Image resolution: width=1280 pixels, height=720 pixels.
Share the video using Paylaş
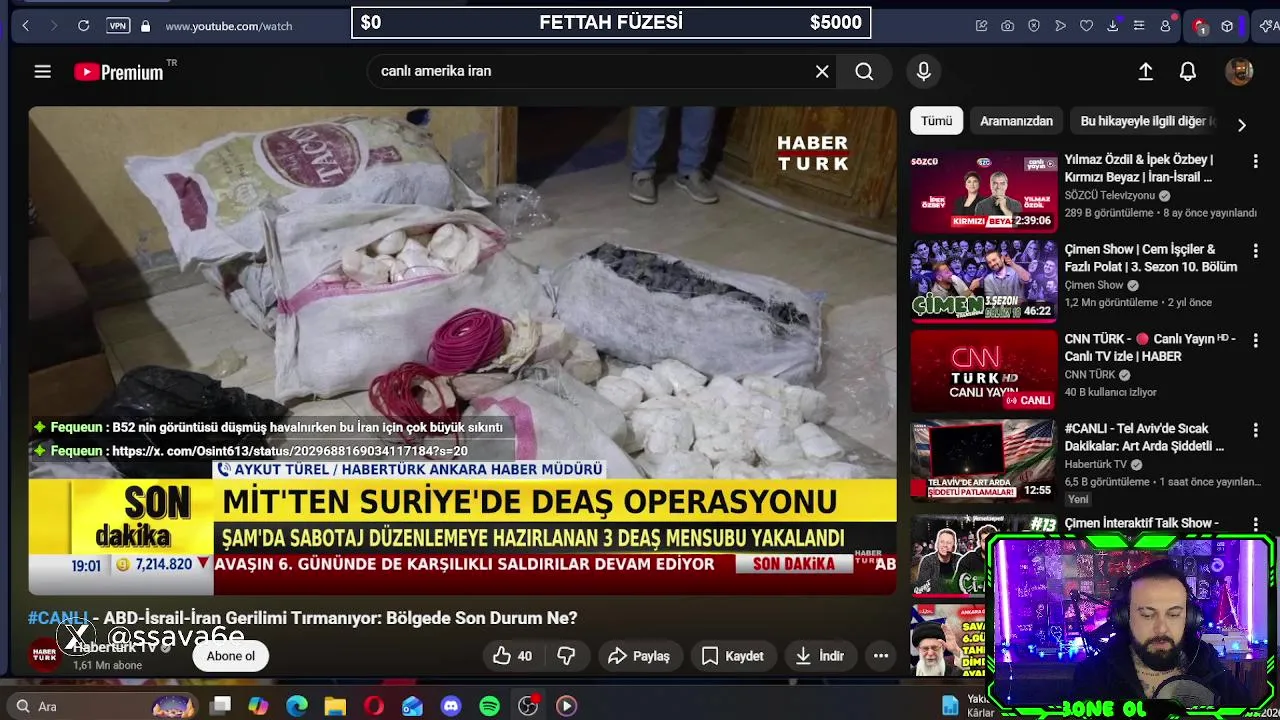pyautogui.click(x=639, y=656)
